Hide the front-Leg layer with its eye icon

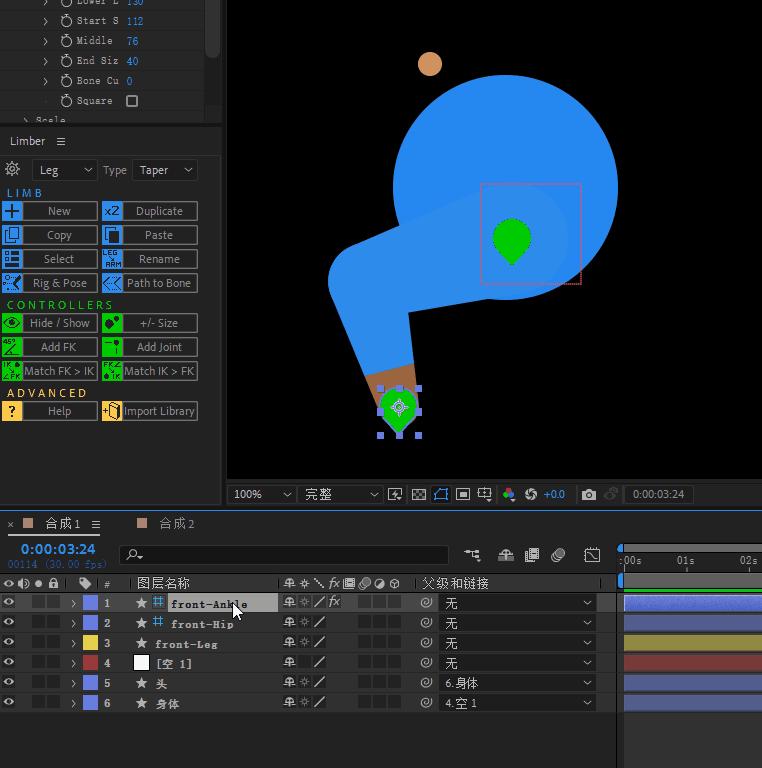click(x=9, y=643)
